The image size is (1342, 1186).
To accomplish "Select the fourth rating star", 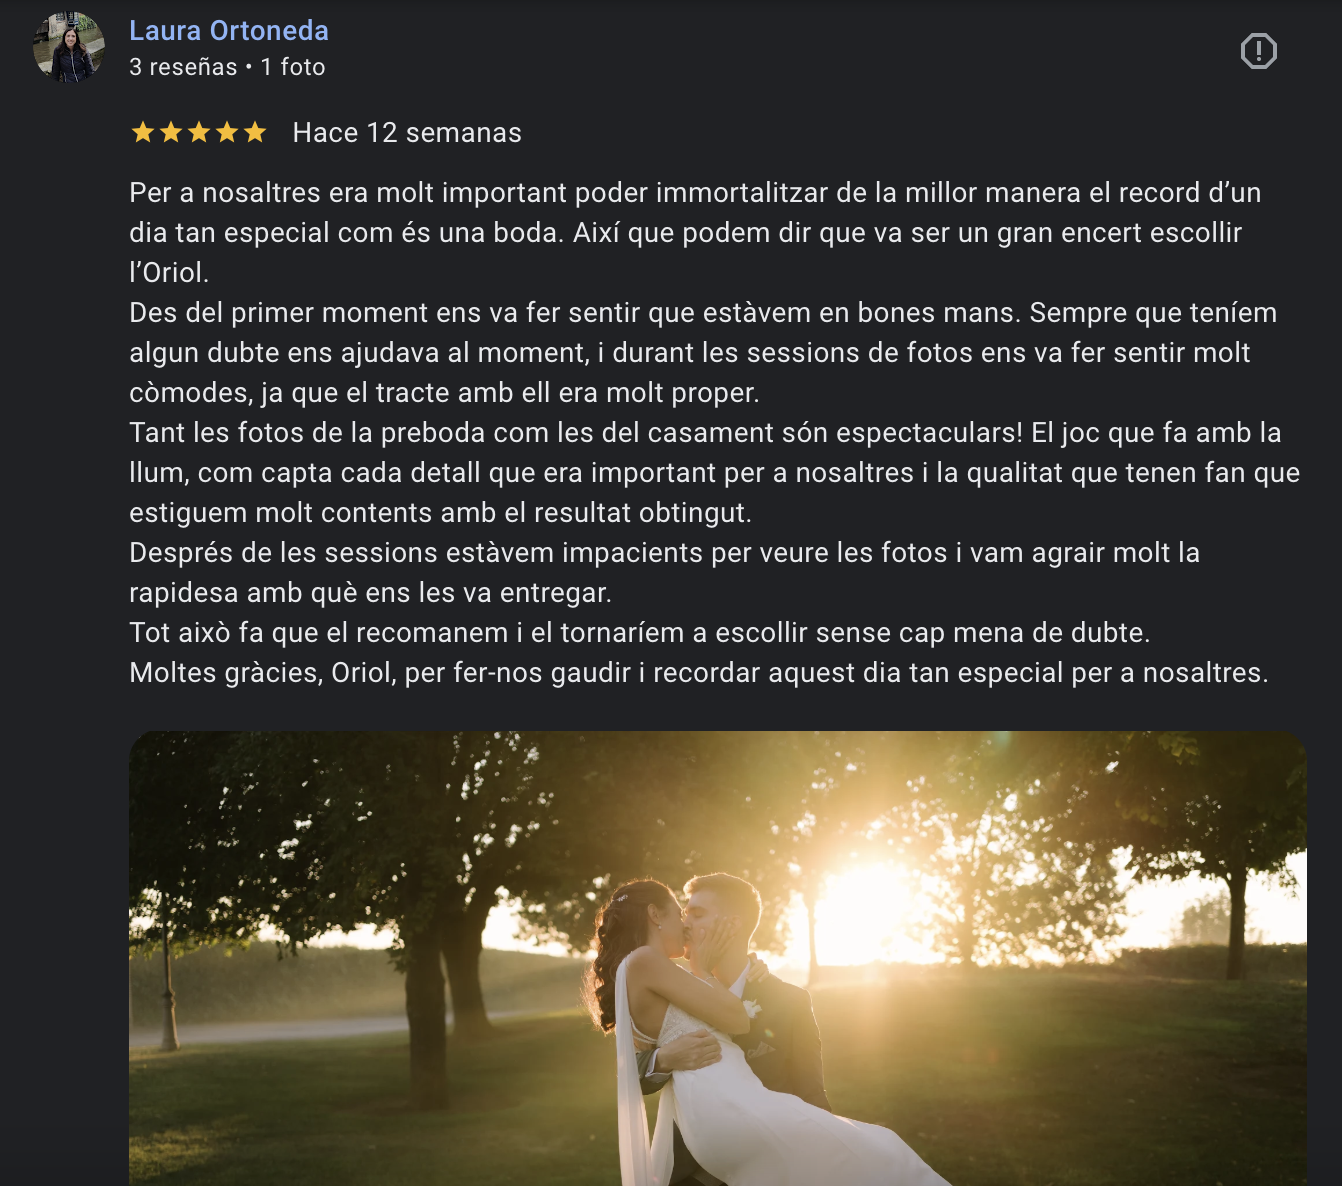I will pos(227,132).
